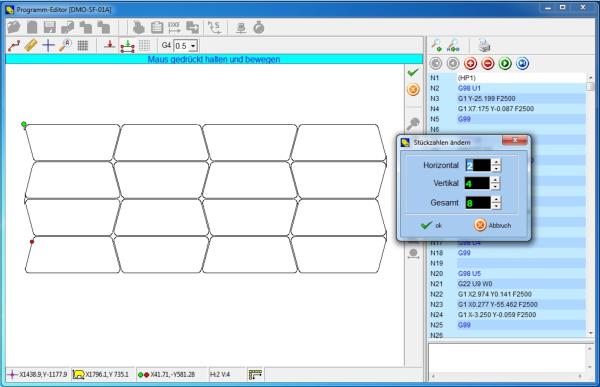This screenshot has width=600, height=387.
Task: Decrease the Vertikal count with down arrow
Action: [496, 186]
